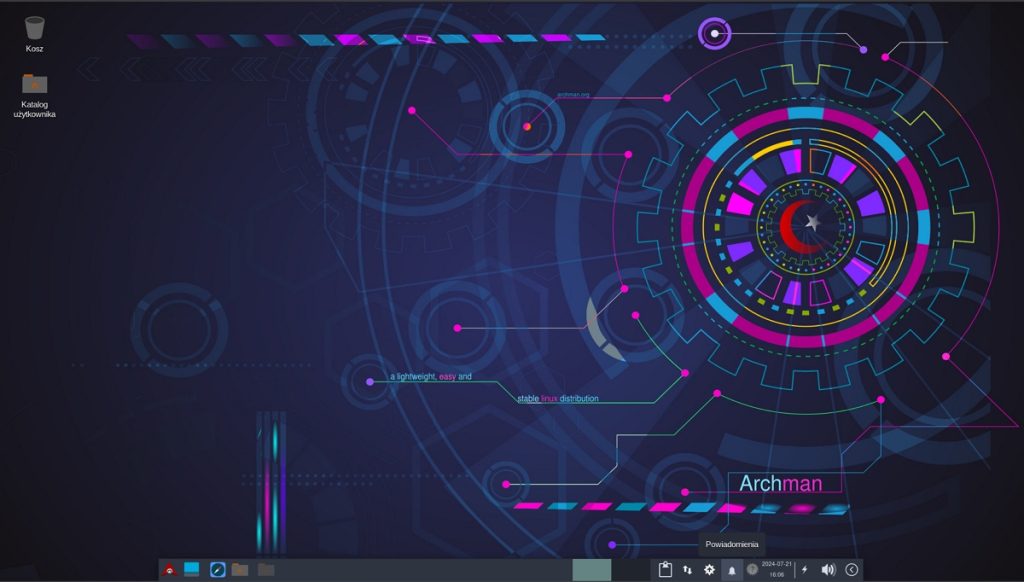Open the clipboard manager in the system tray
Screen dimensions: 1024x582
click(x=665, y=569)
